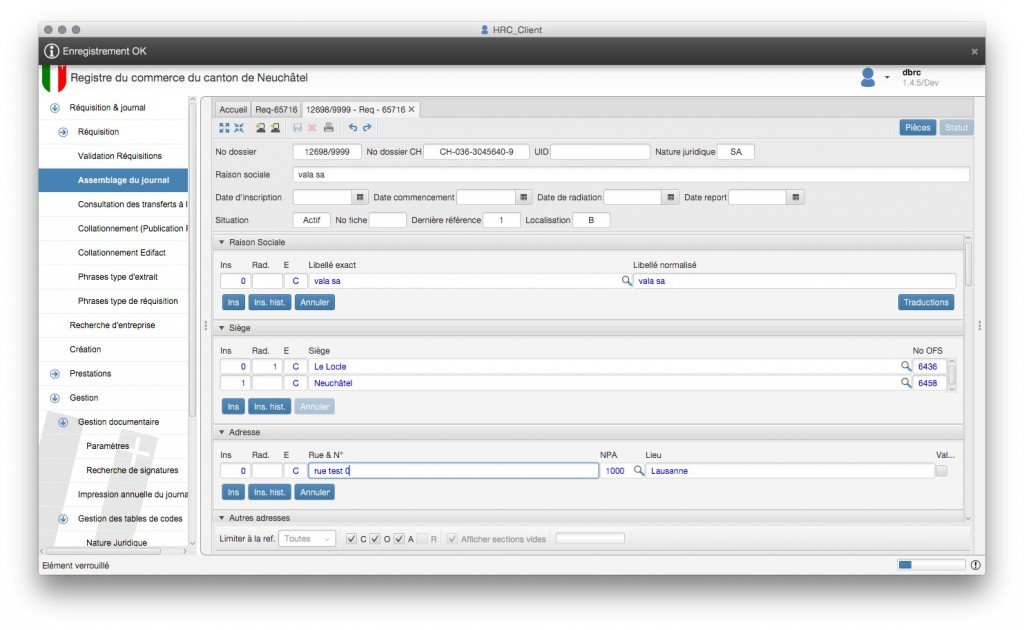Screen dimensions: 1024x630
Task: Click the sidebar vertical scrollbar
Action: coord(192,261)
